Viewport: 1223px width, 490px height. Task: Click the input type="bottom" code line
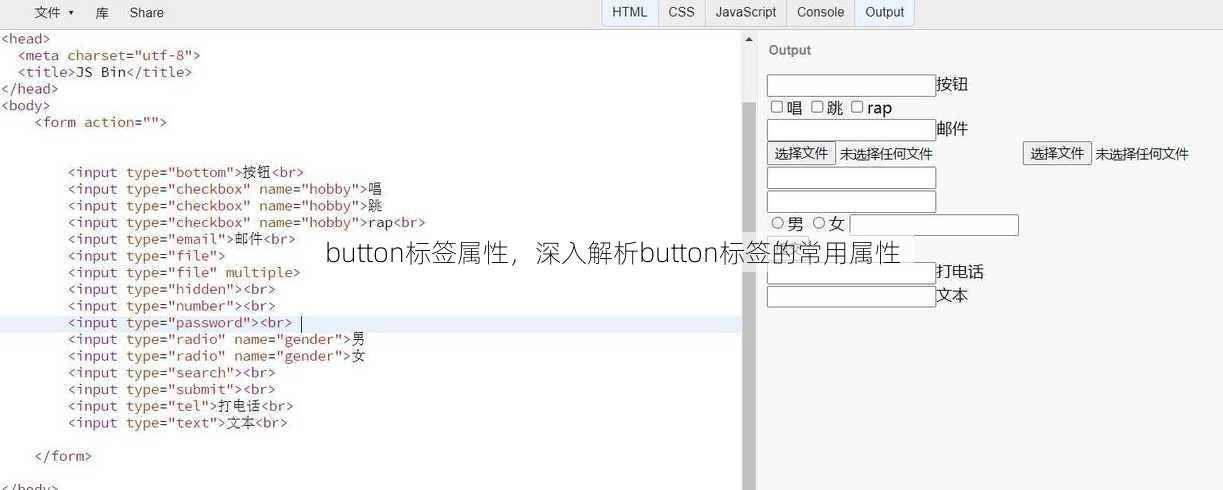[x=186, y=172]
